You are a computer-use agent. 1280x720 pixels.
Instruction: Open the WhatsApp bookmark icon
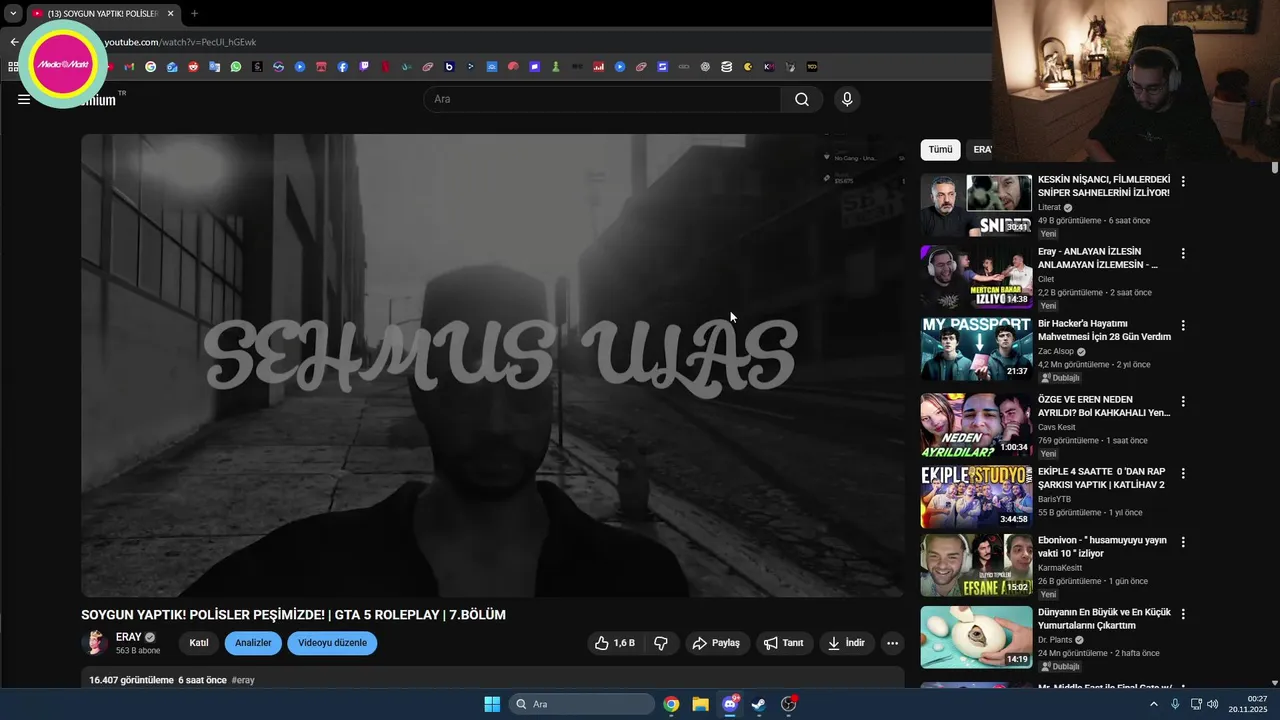236,67
